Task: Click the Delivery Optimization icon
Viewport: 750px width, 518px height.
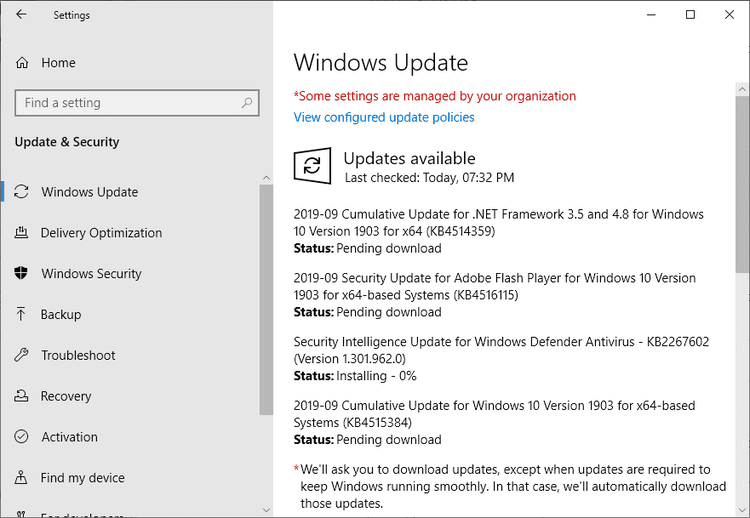Action: pos(21,232)
